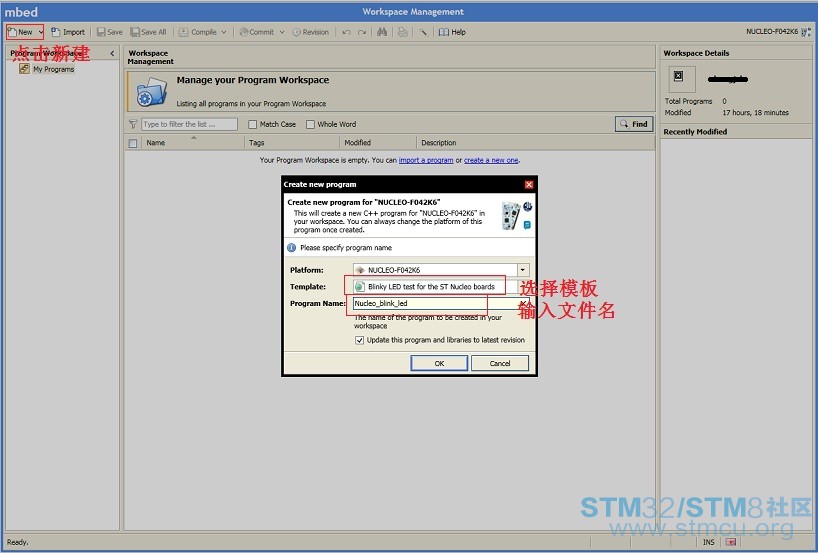The width and height of the screenshot is (818, 553).
Task: Click the blue chat icon in dialog
Action: tap(527, 225)
